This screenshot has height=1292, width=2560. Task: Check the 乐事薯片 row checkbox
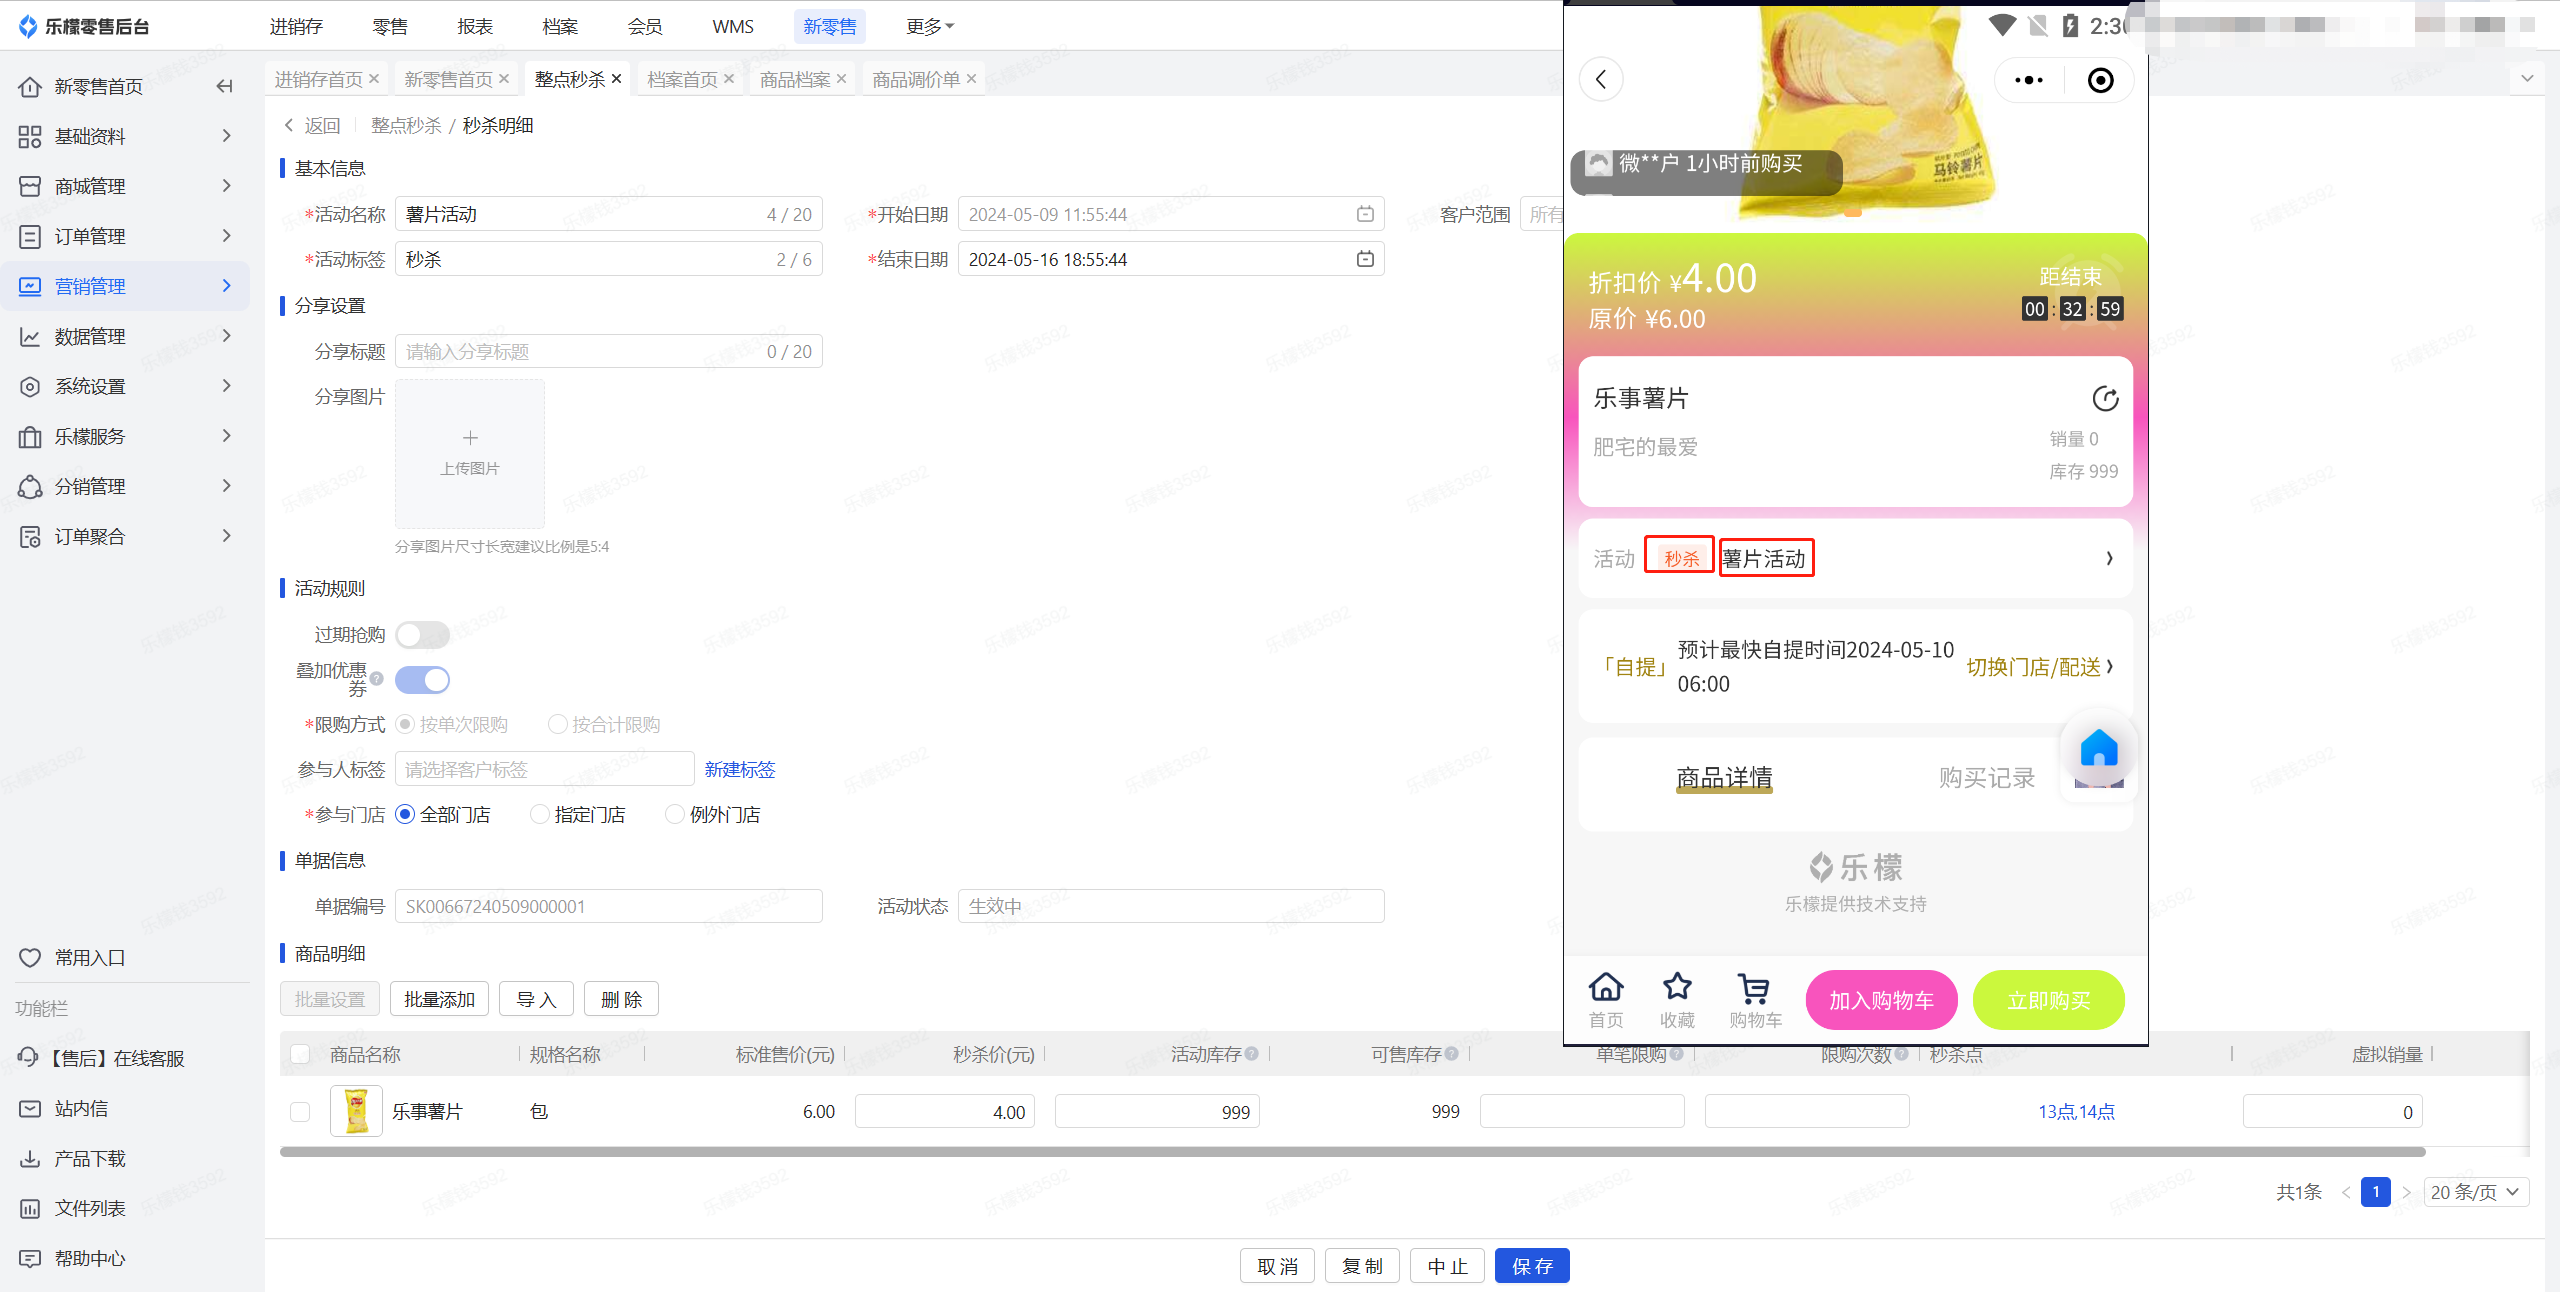pos(300,1112)
